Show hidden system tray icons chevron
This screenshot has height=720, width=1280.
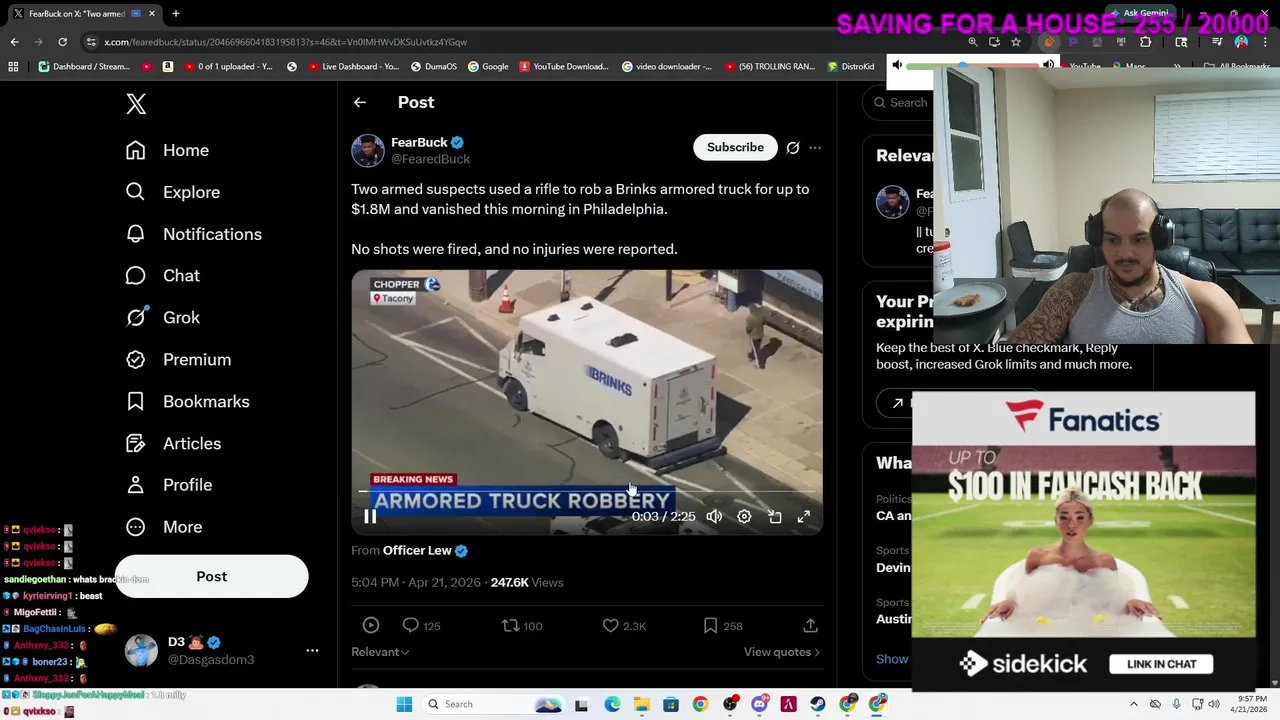(1134, 704)
